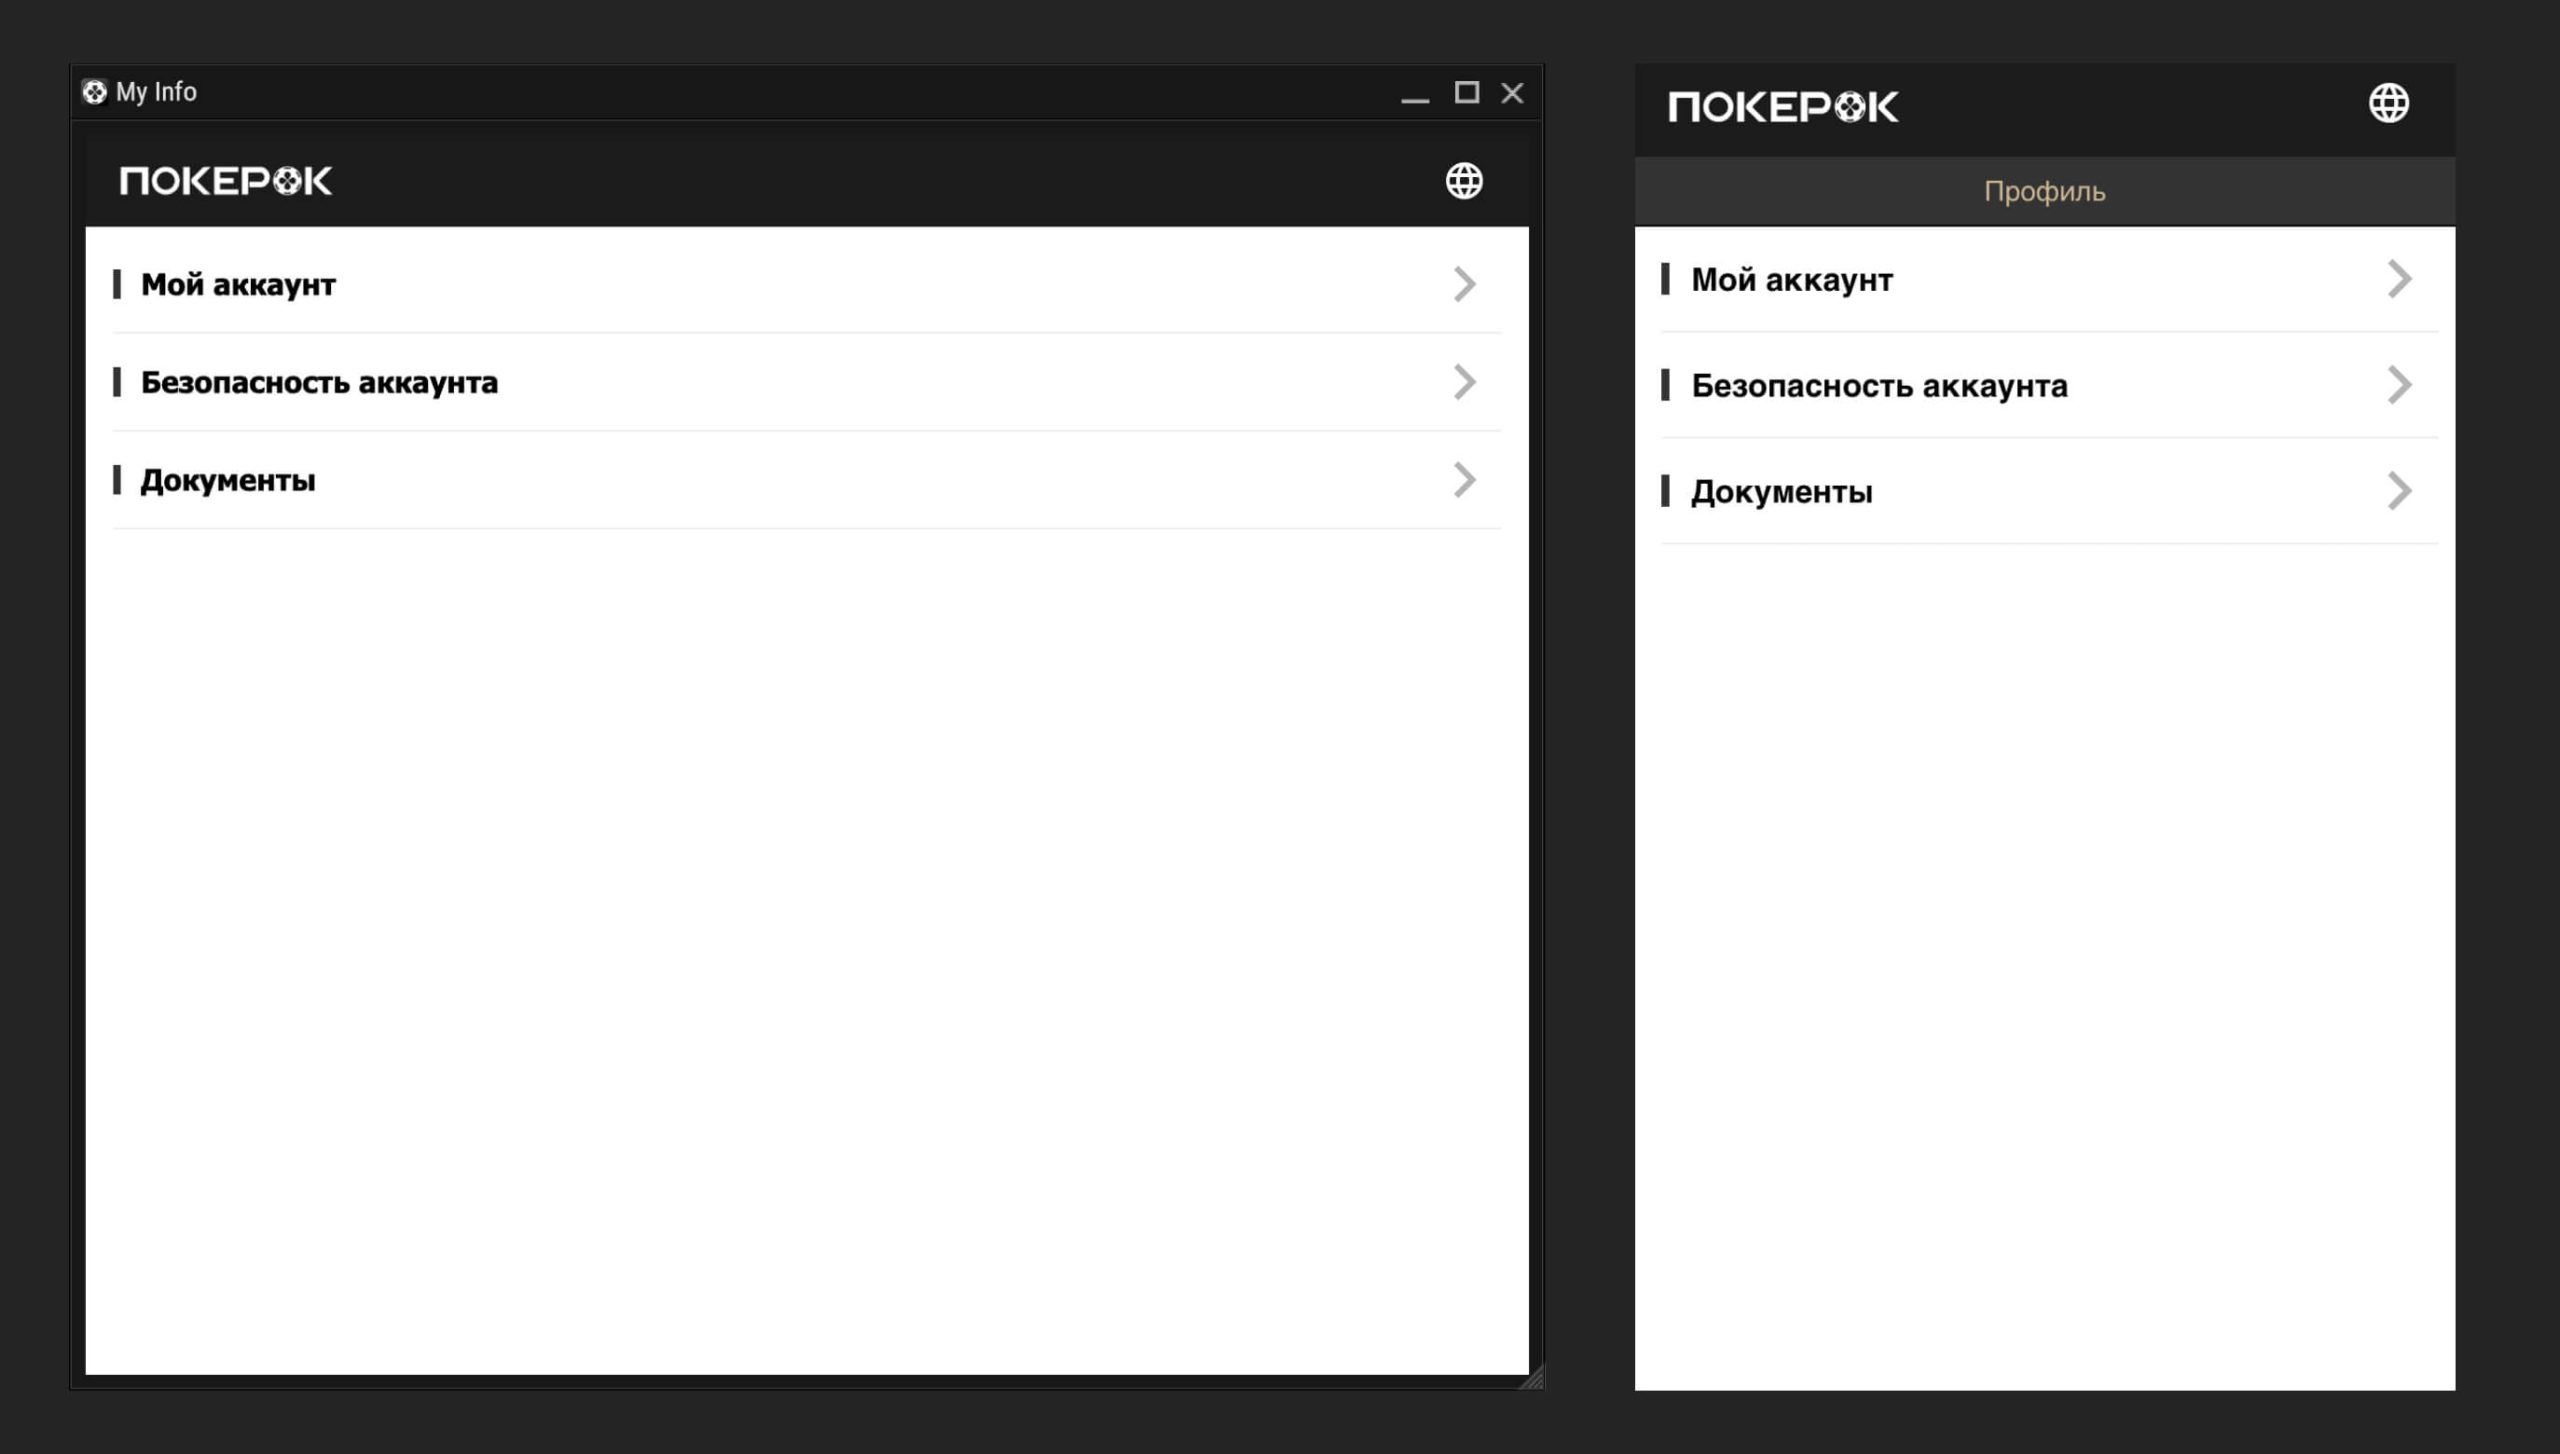
Task: Click the Документы row in the mobile view
Action: coord(1782,490)
